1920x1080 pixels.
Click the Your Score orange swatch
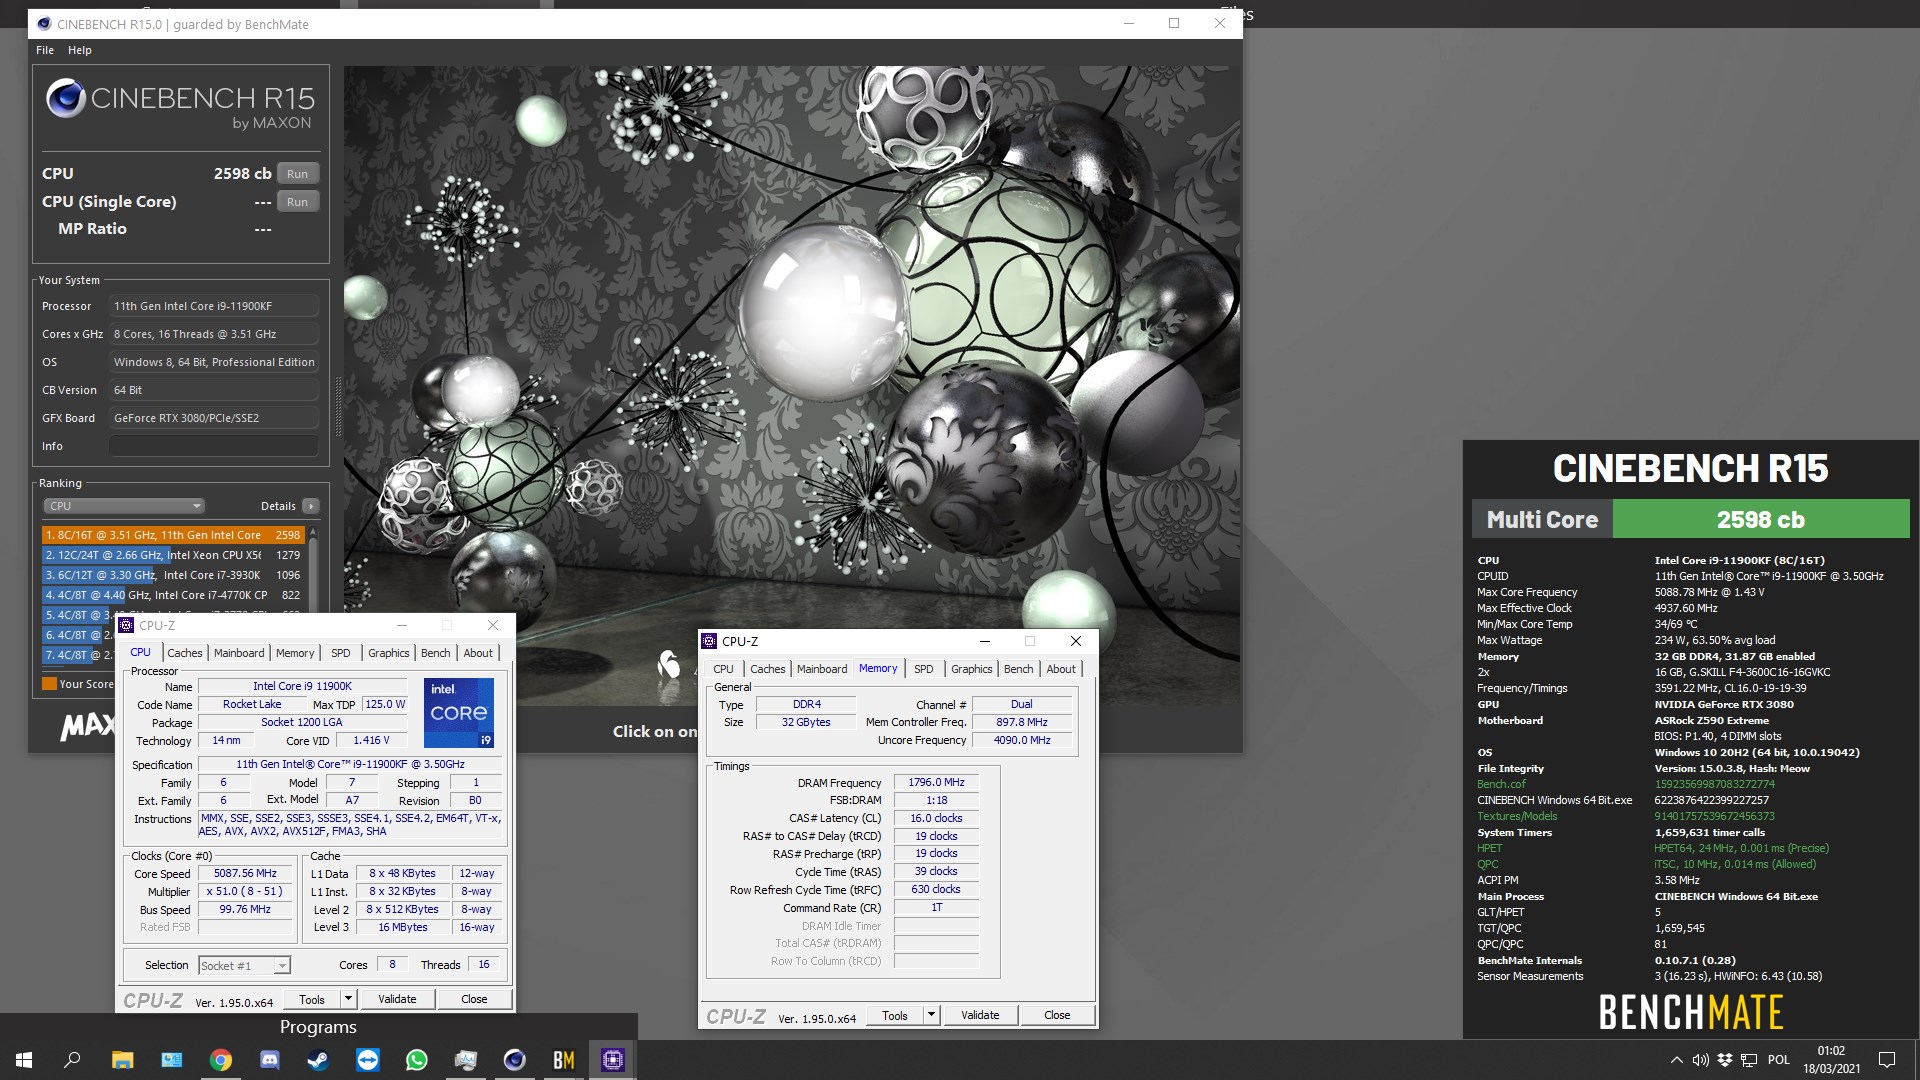[x=49, y=684]
